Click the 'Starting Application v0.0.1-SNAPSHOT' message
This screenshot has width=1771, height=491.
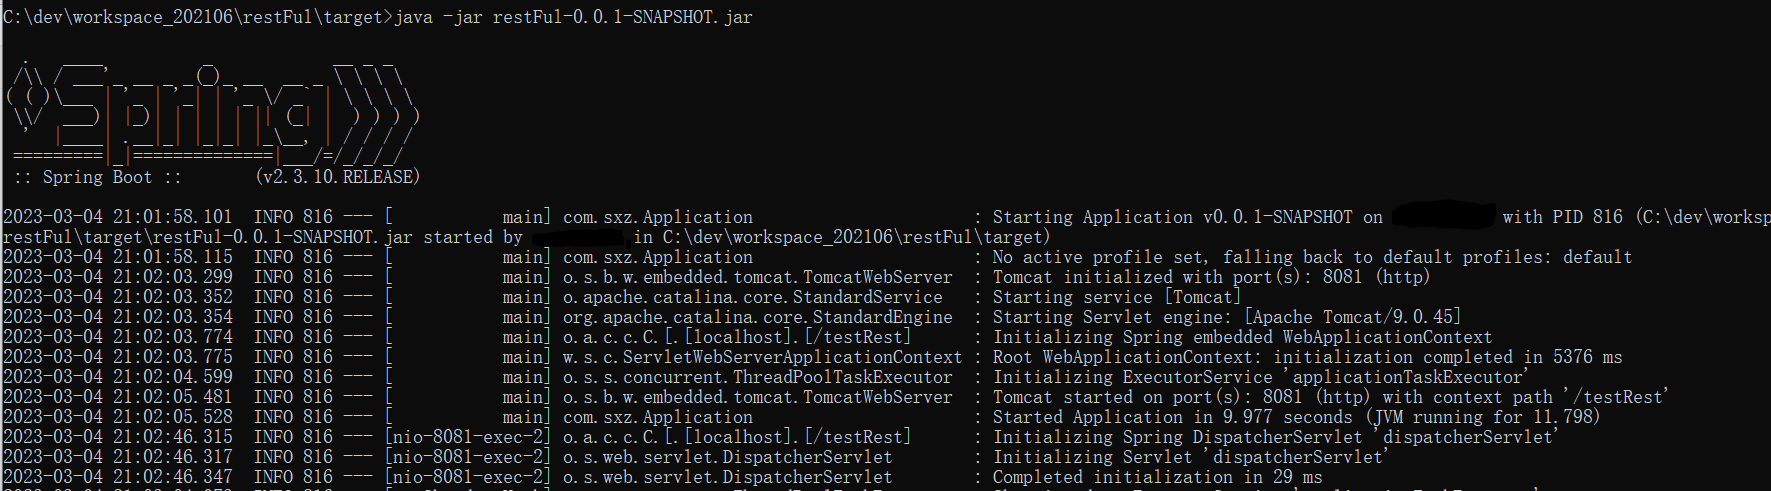pos(1188,217)
